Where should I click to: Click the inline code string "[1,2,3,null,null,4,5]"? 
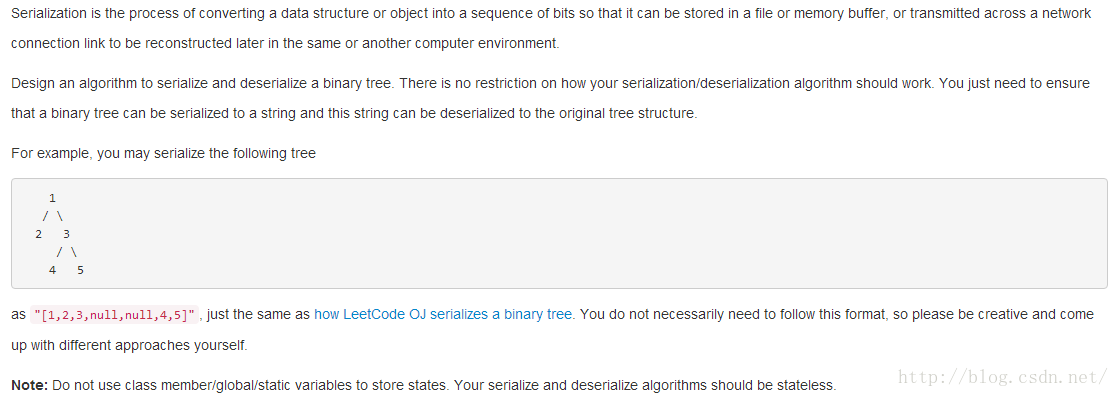coord(115,315)
